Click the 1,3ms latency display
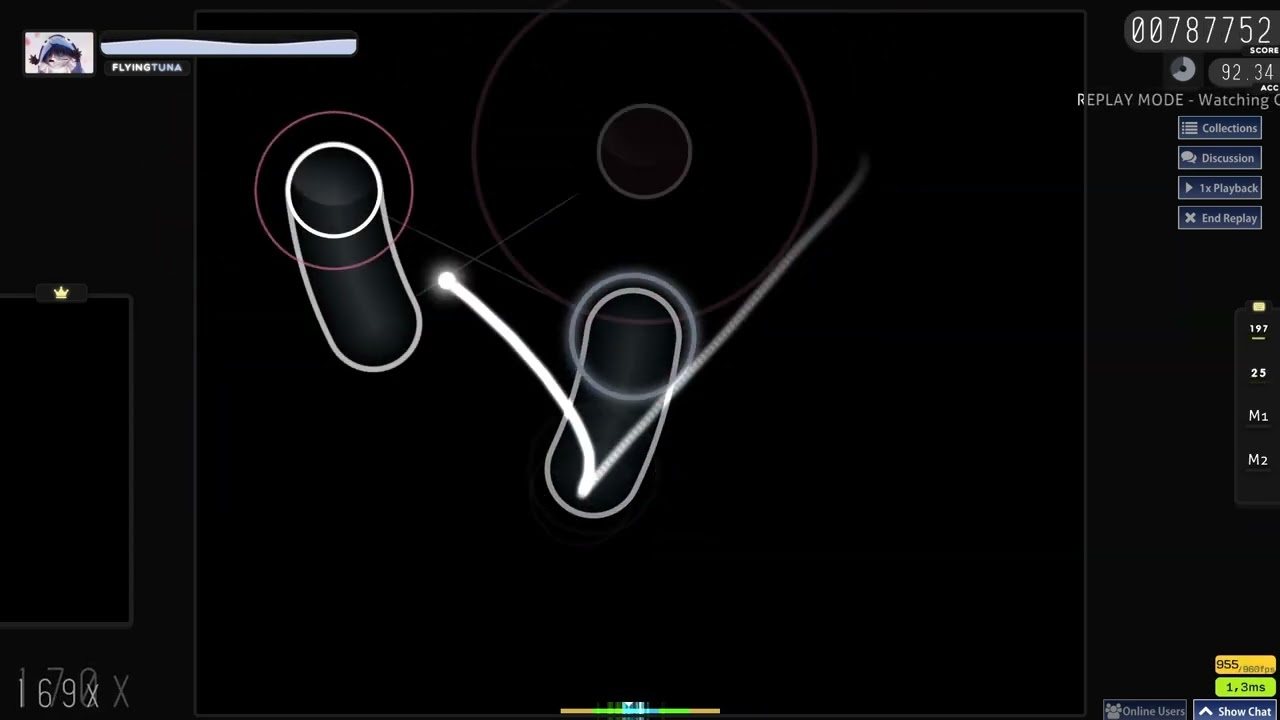Viewport: 1280px width, 720px height. click(1244, 687)
